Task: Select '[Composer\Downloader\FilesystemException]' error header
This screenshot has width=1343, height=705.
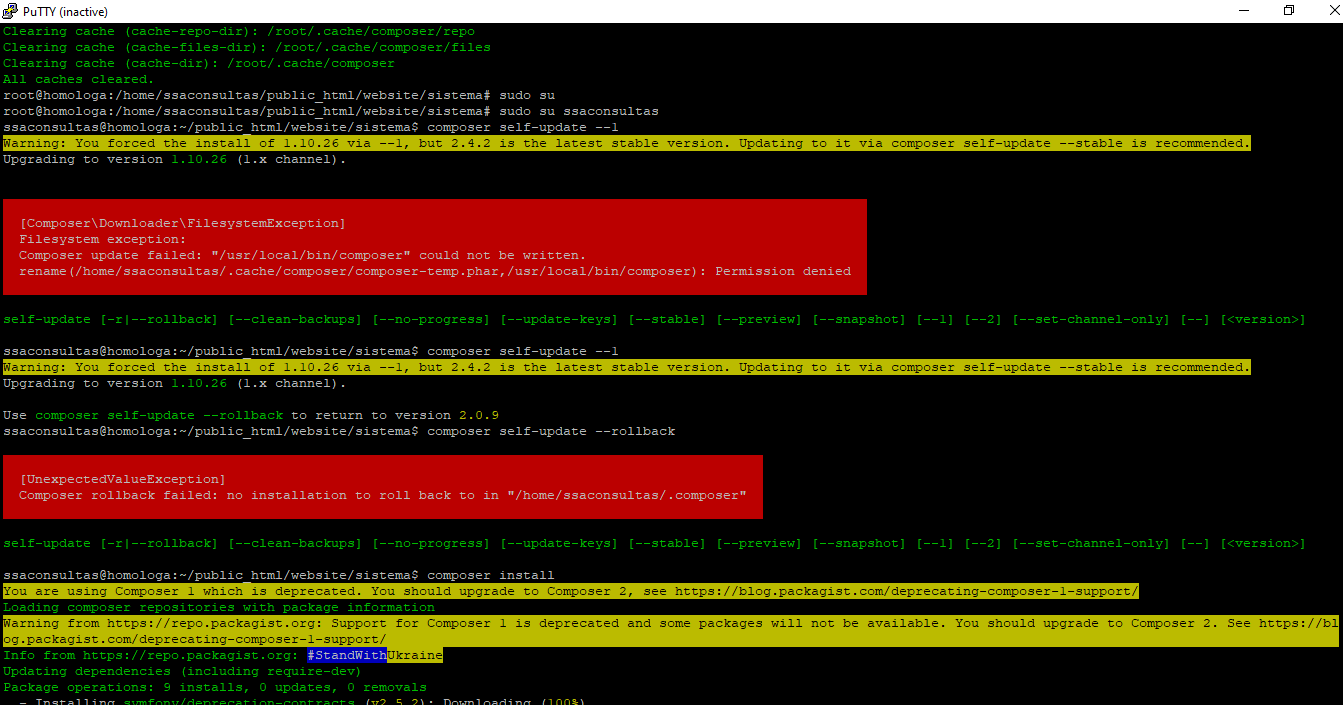Action: 182,223
